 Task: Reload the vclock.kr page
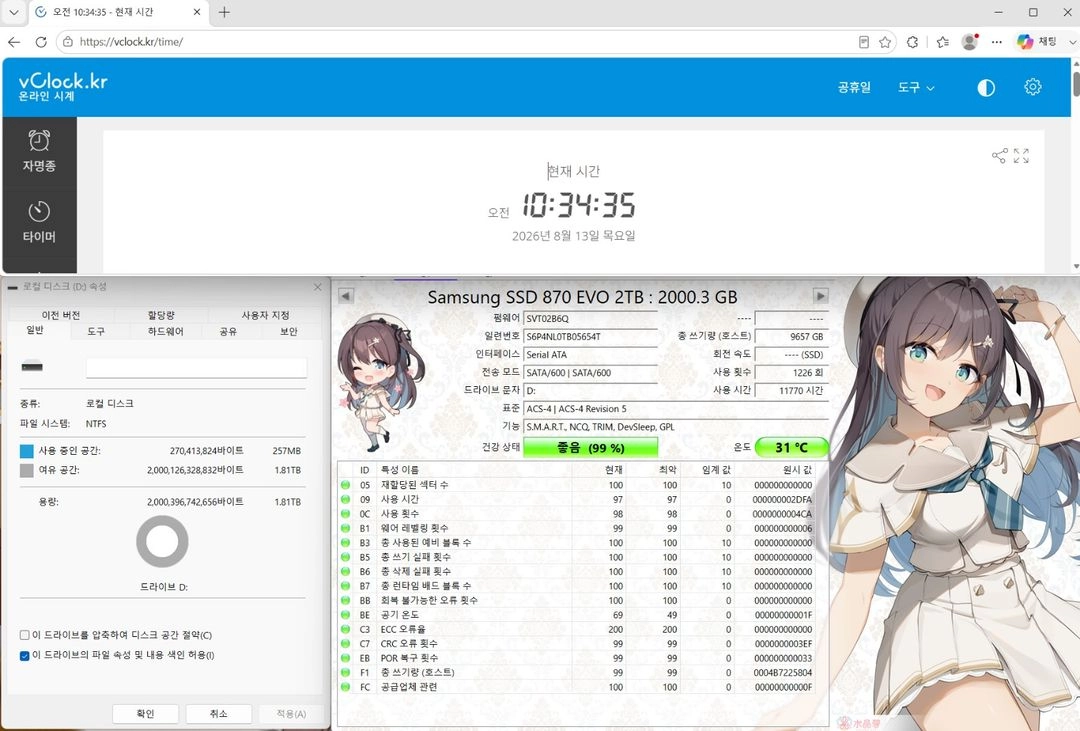[41, 42]
